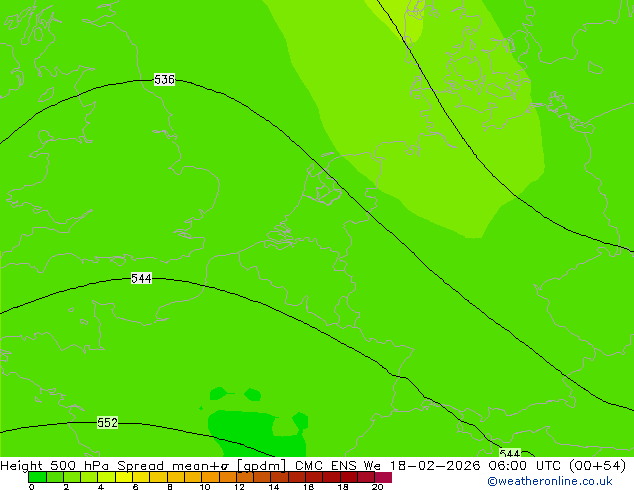Click the 544 contour label over southern England

pos(141,278)
